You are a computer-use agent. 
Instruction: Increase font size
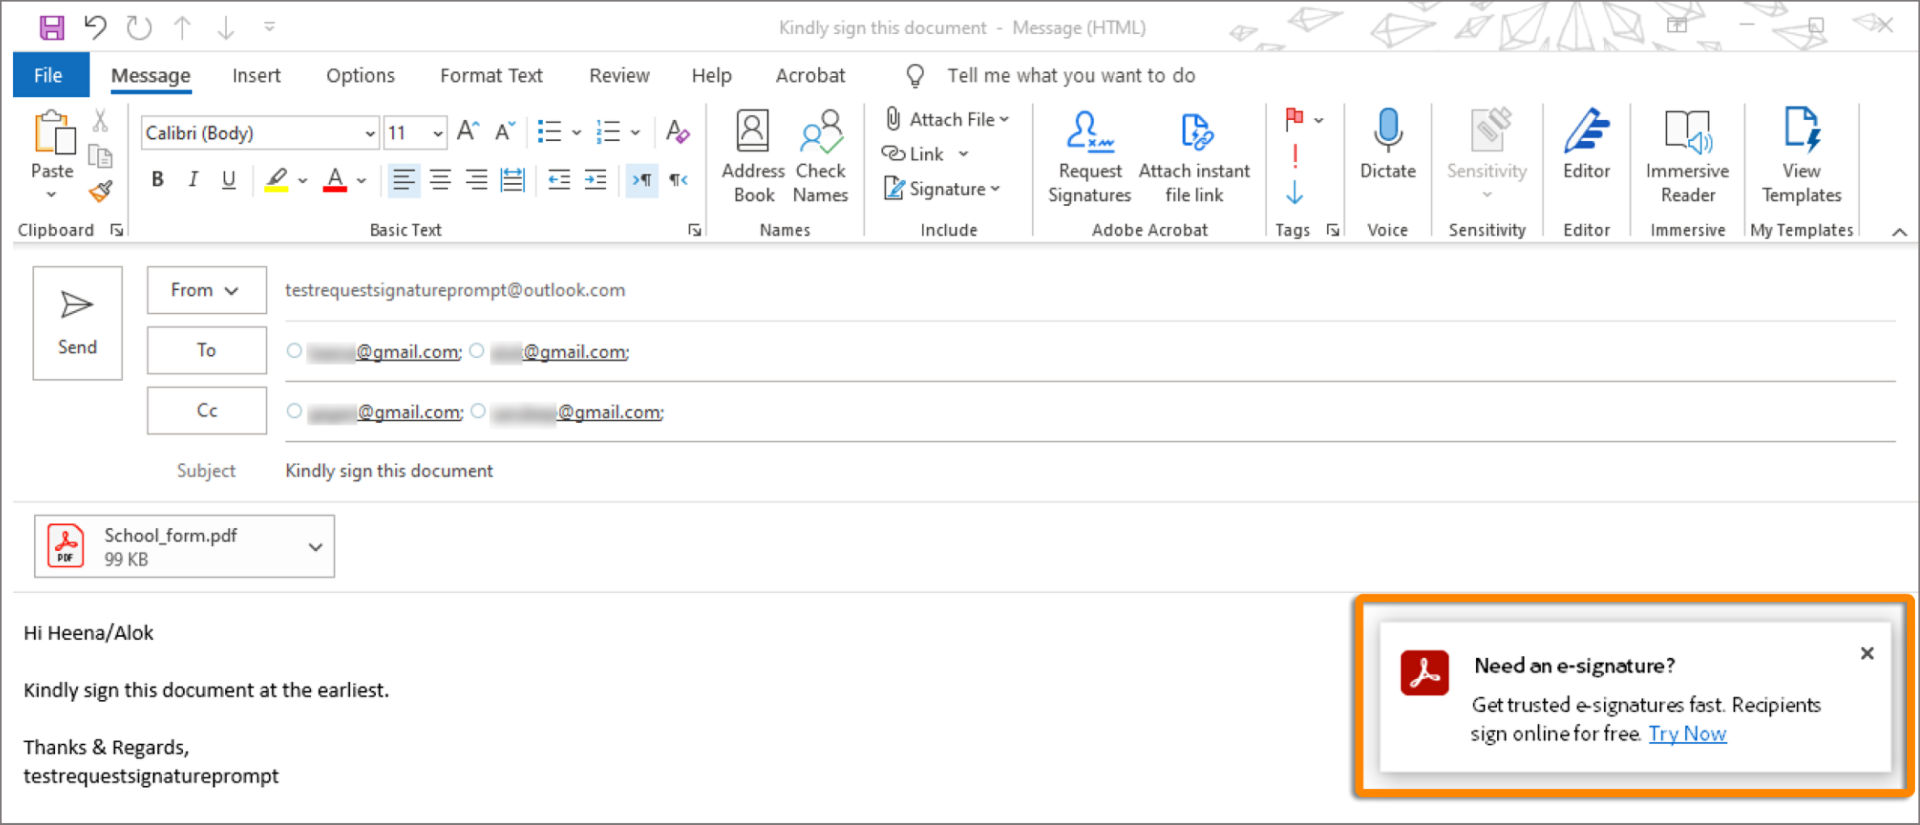468,132
